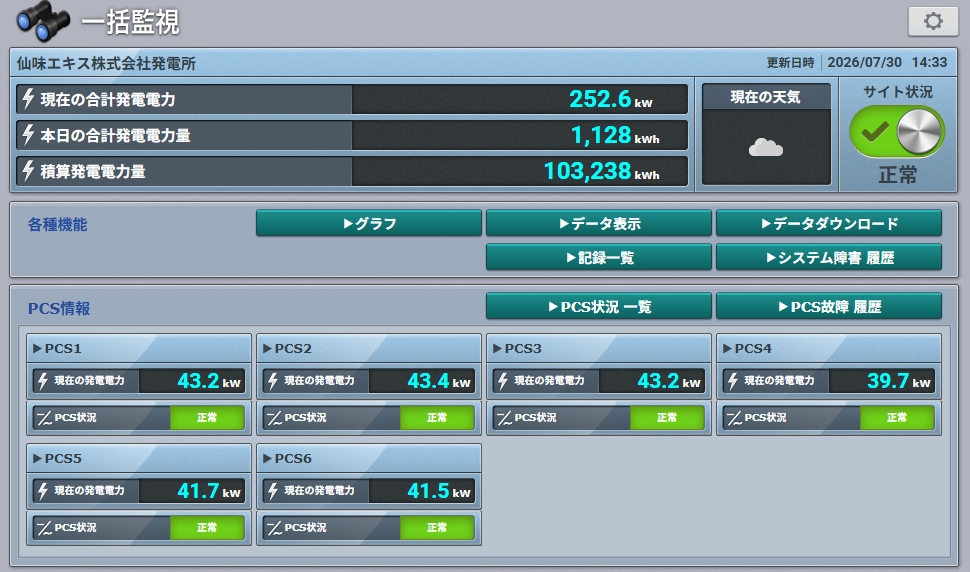Click PCS1 PCS状況 status icon
The width and height of the screenshot is (970, 572).
click(x=44, y=419)
